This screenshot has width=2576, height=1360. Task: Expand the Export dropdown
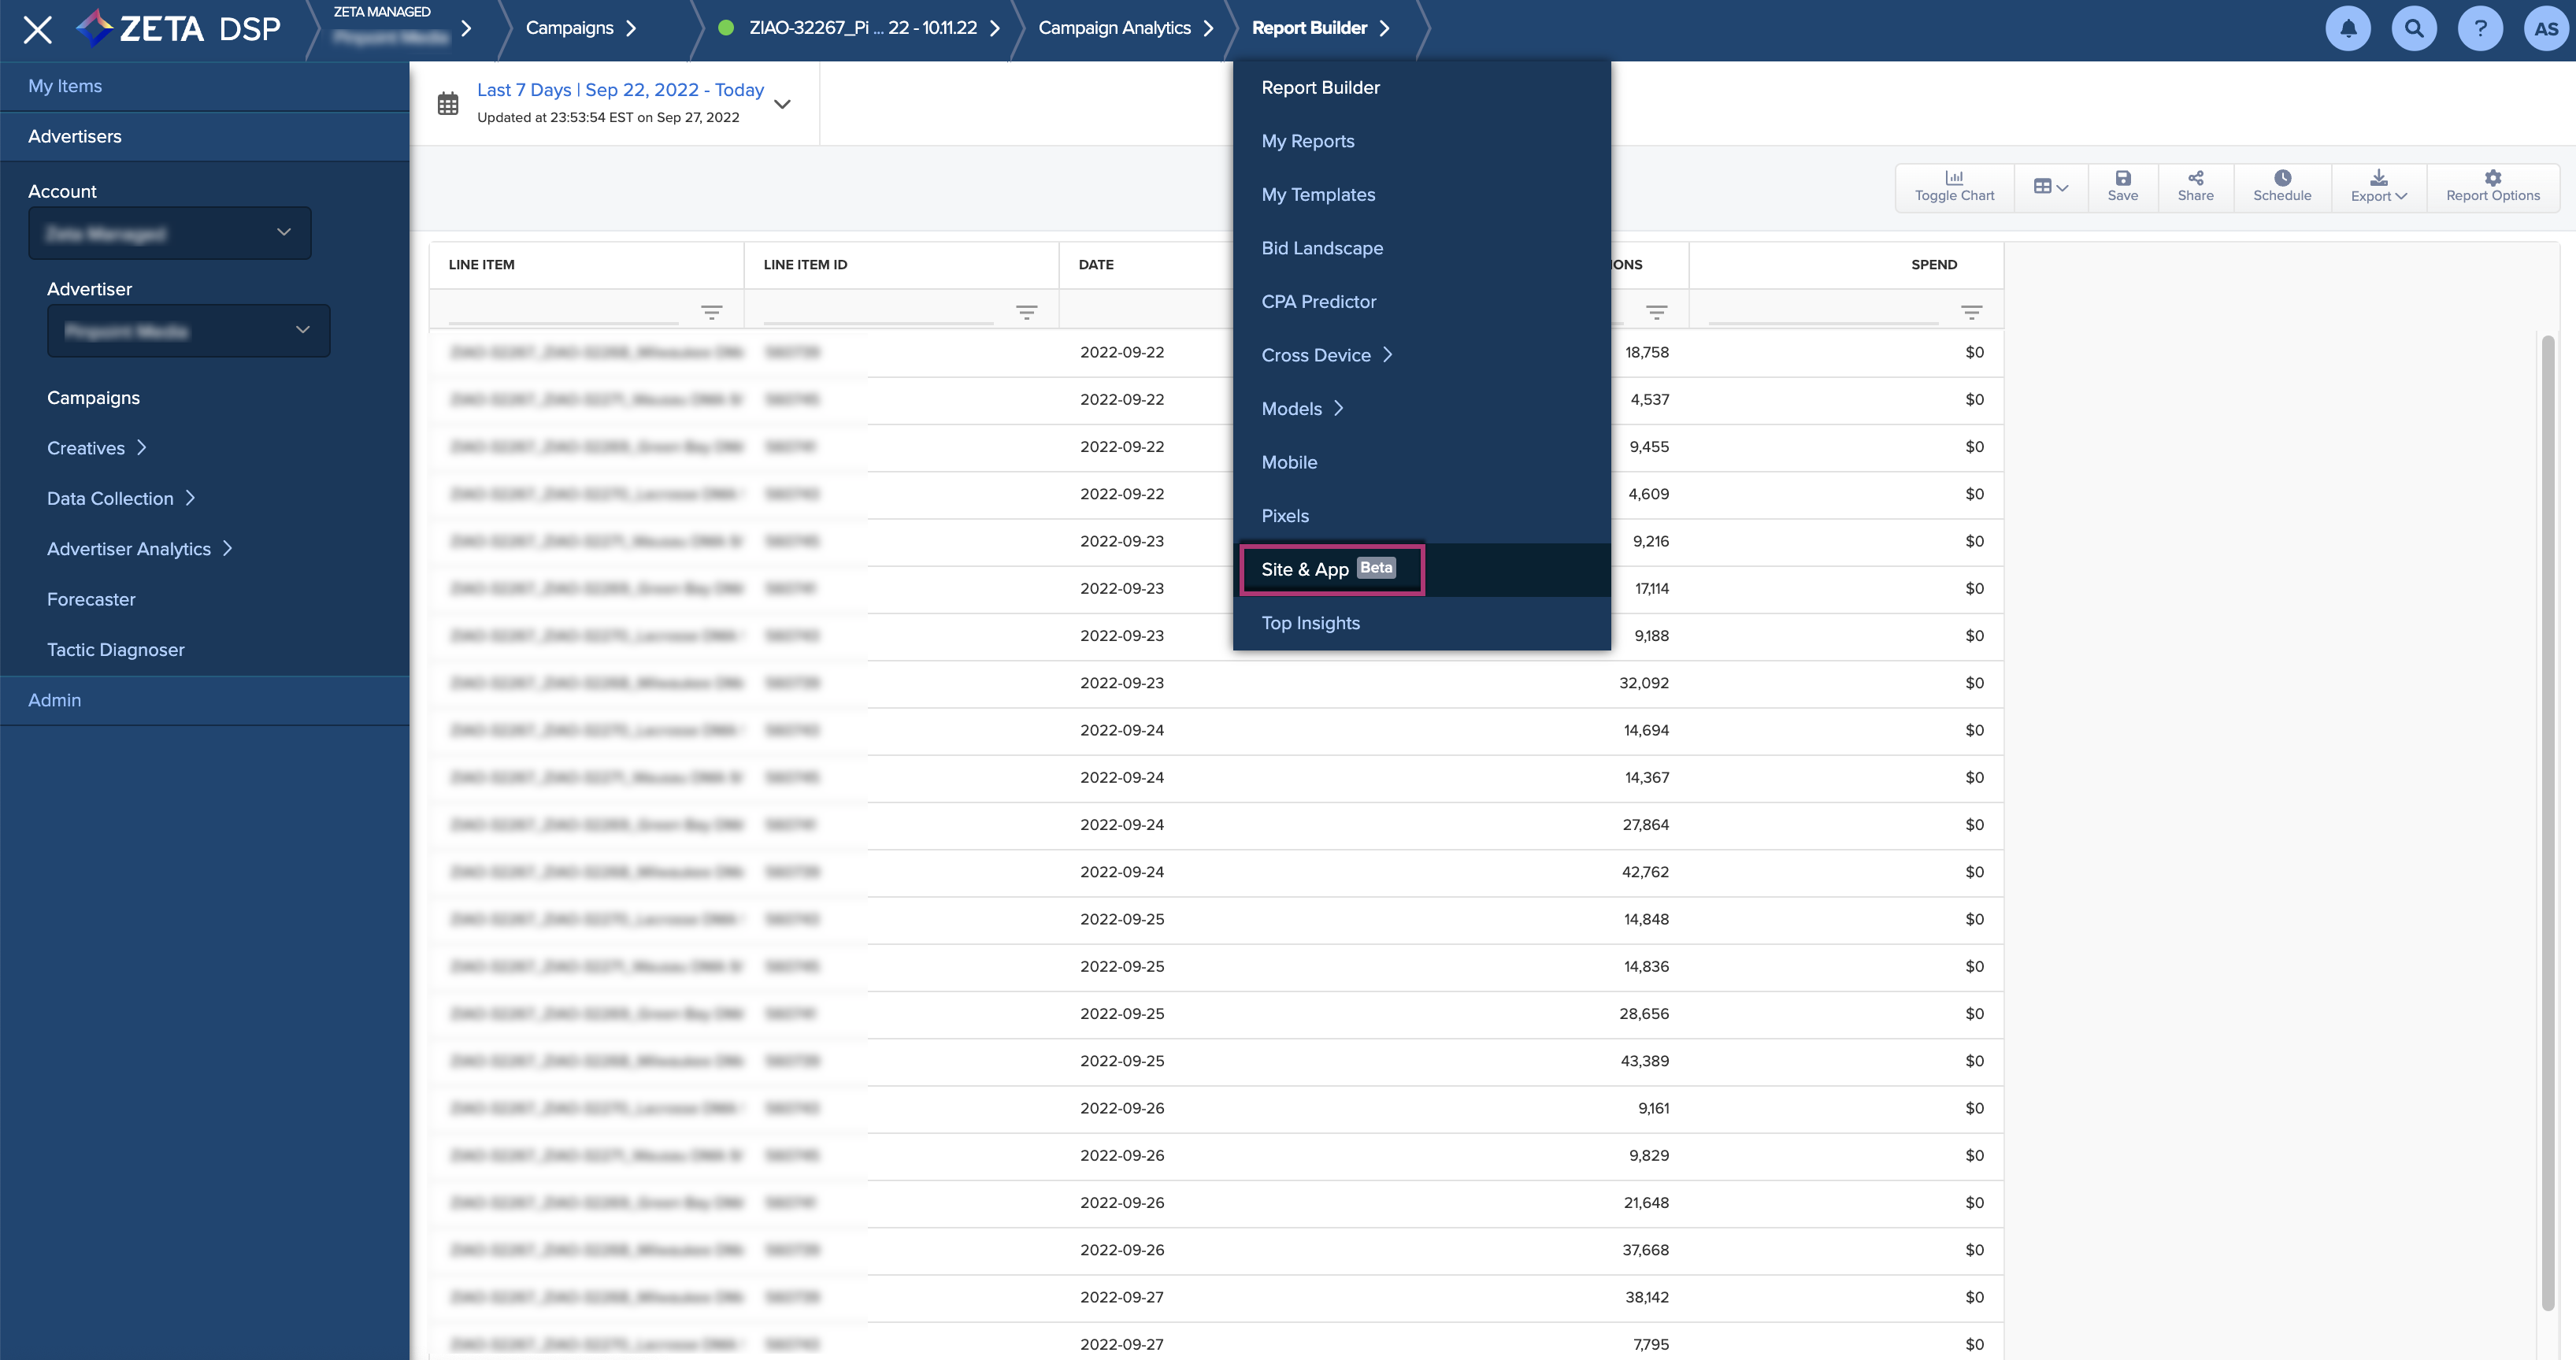click(x=2378, y=186)
